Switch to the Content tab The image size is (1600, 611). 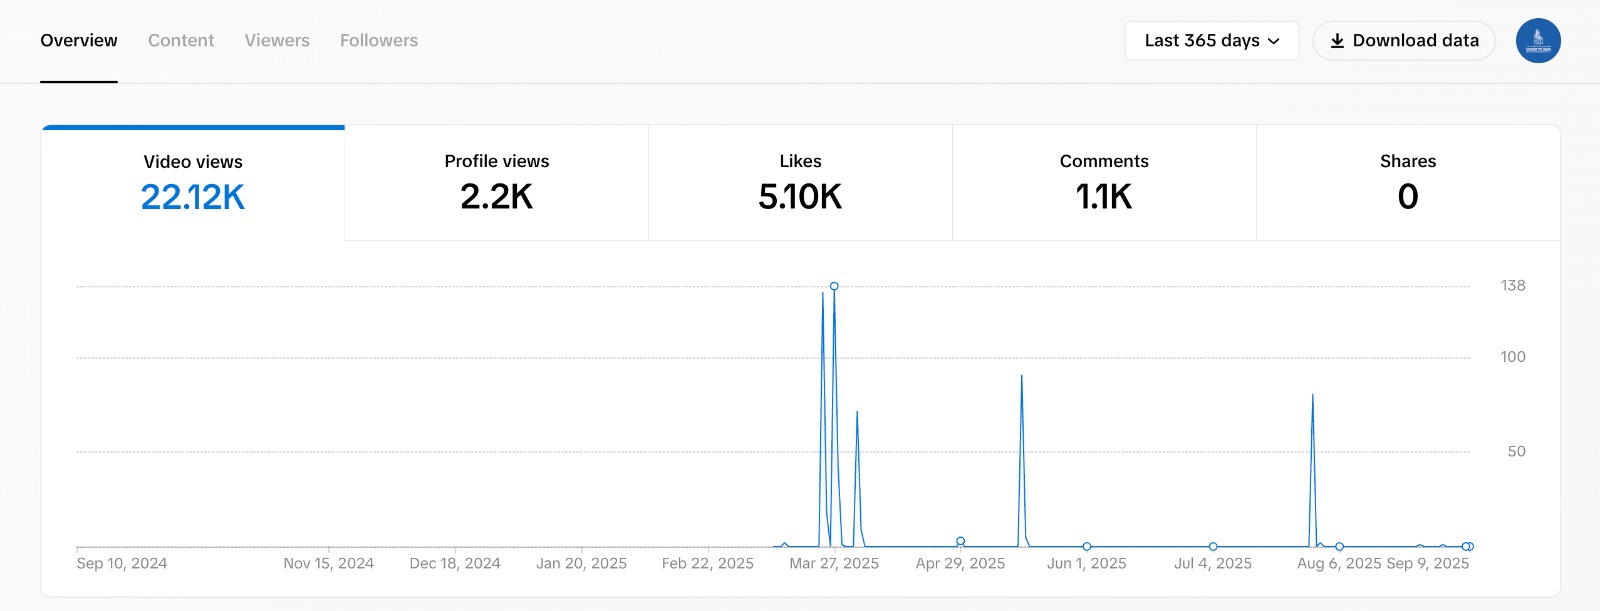[x=181, y=41]
